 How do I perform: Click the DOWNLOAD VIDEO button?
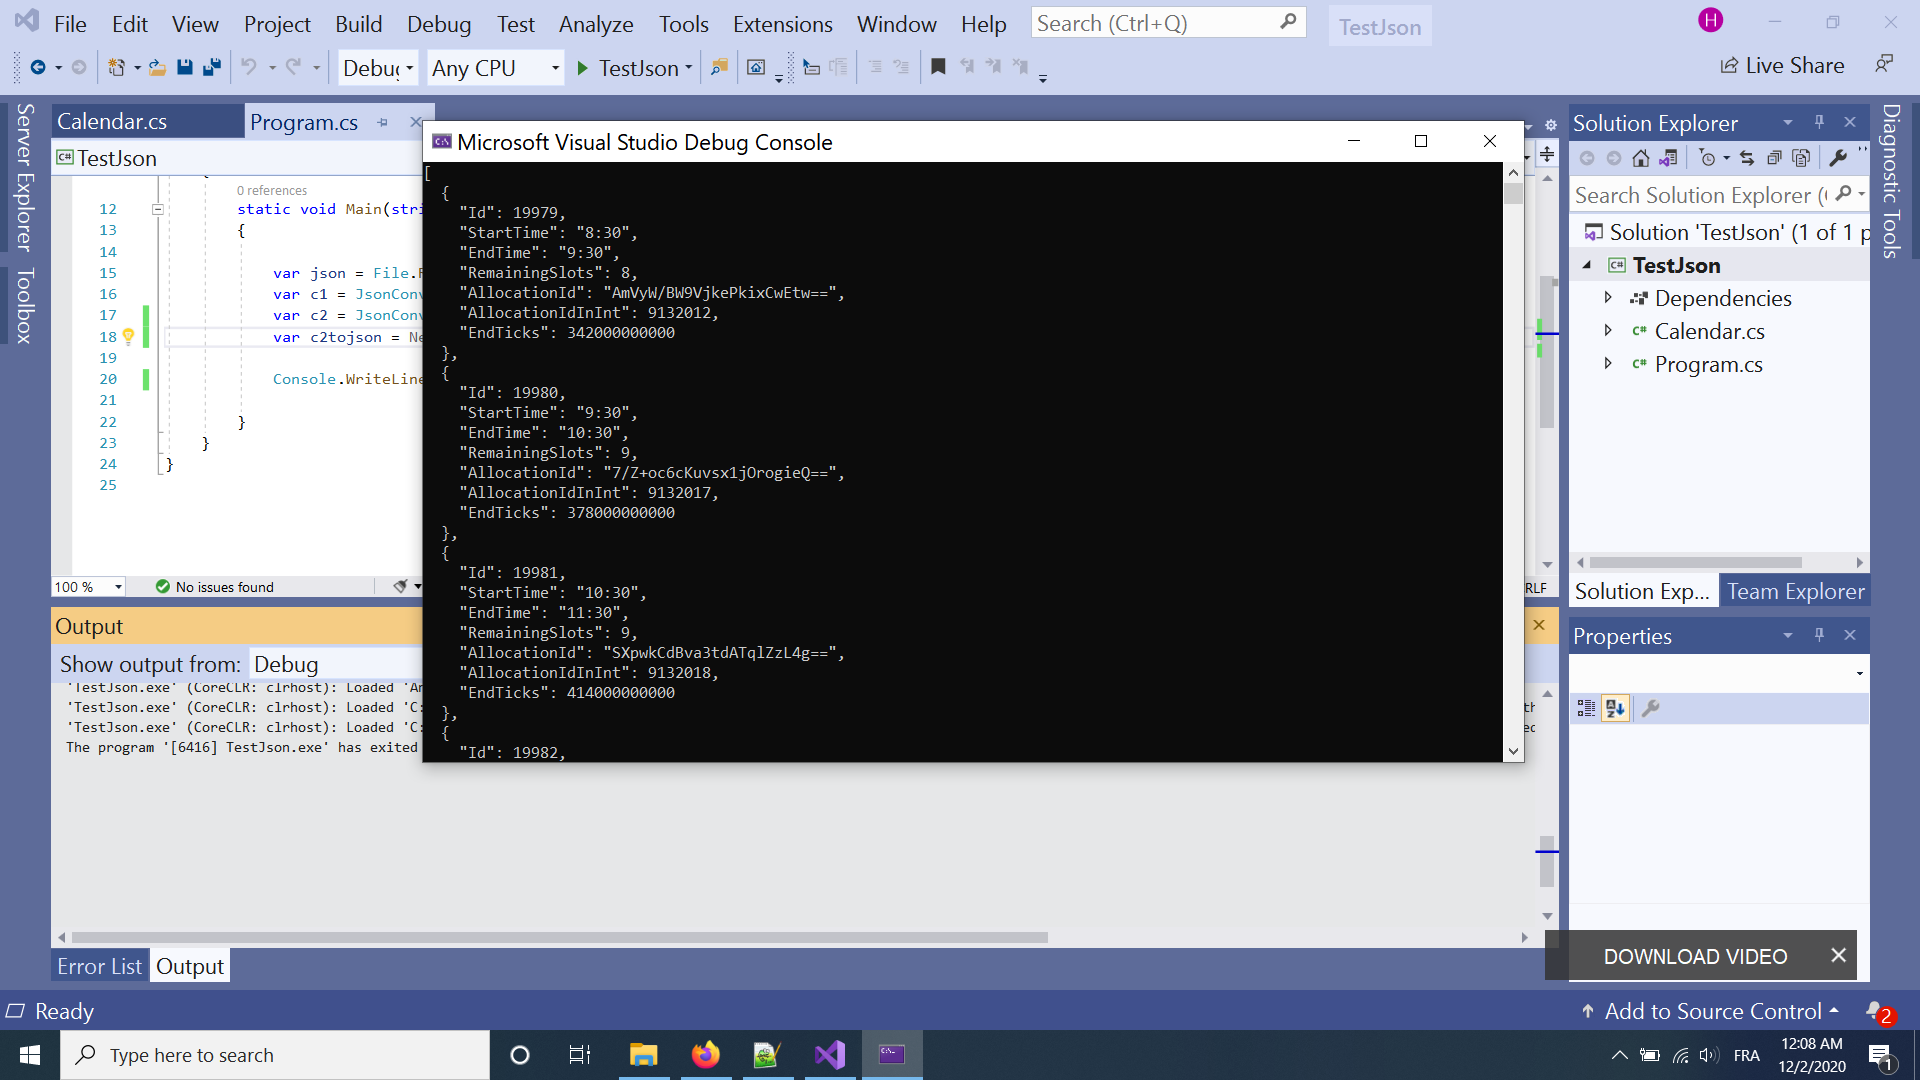(1695, 956)
